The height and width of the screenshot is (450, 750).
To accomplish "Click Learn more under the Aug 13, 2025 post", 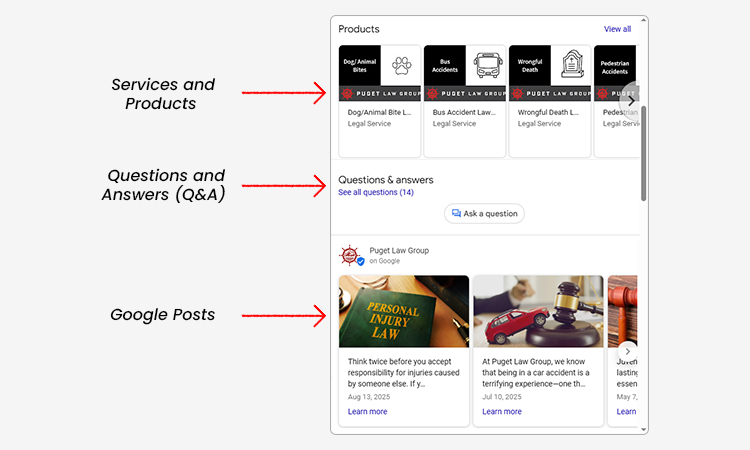I will click(x=367, y=411).
